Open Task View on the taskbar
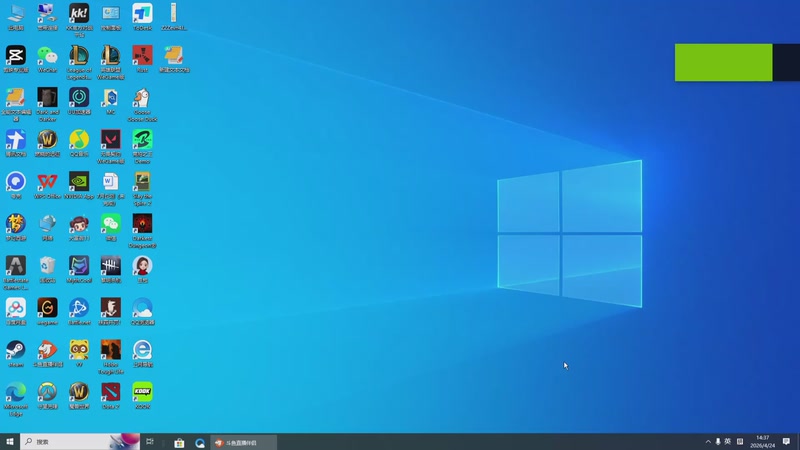The image size is (800, 450). coord(150,442)
